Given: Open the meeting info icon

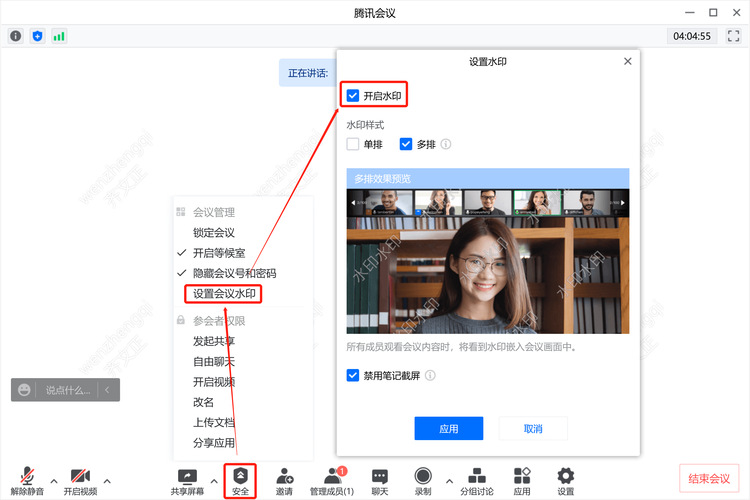Looking at the screenshot, I should tap(16, 36).
